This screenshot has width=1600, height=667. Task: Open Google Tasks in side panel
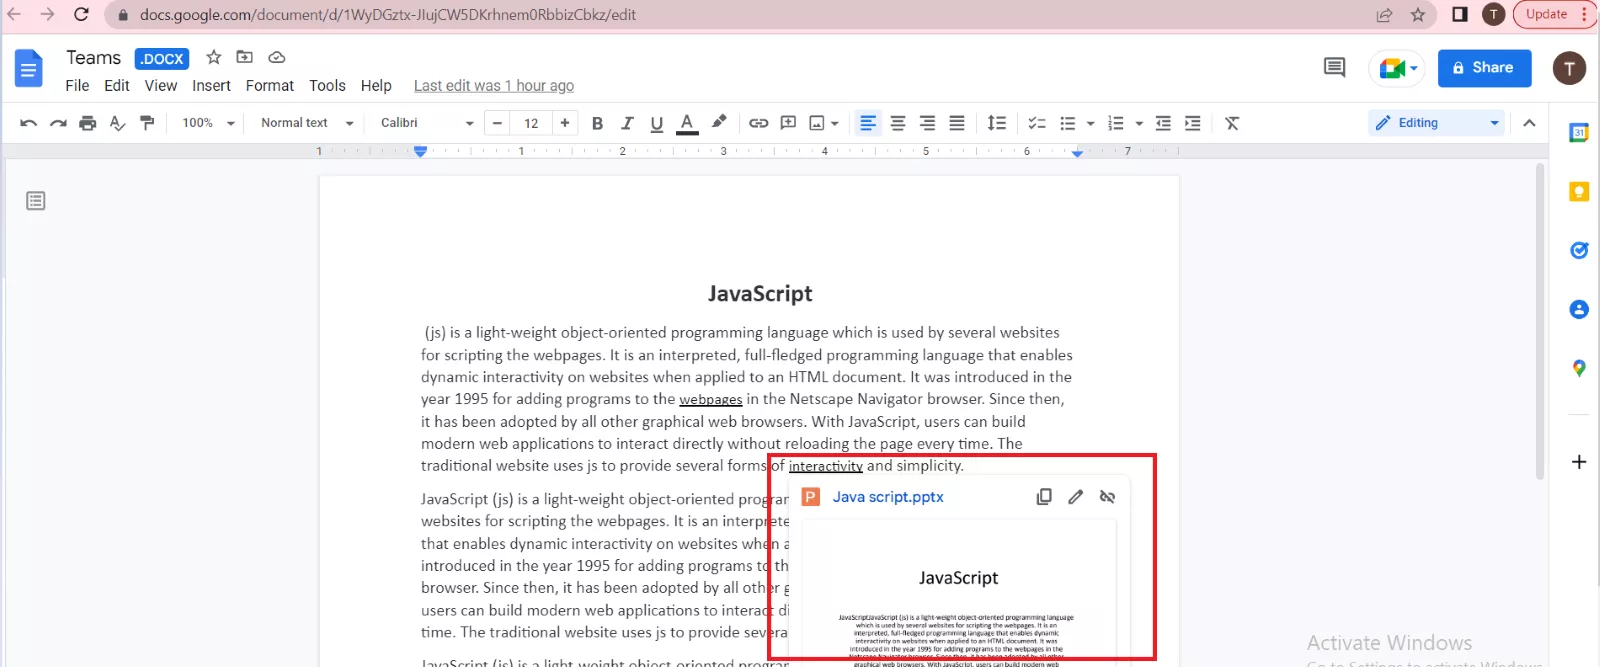1579,250
